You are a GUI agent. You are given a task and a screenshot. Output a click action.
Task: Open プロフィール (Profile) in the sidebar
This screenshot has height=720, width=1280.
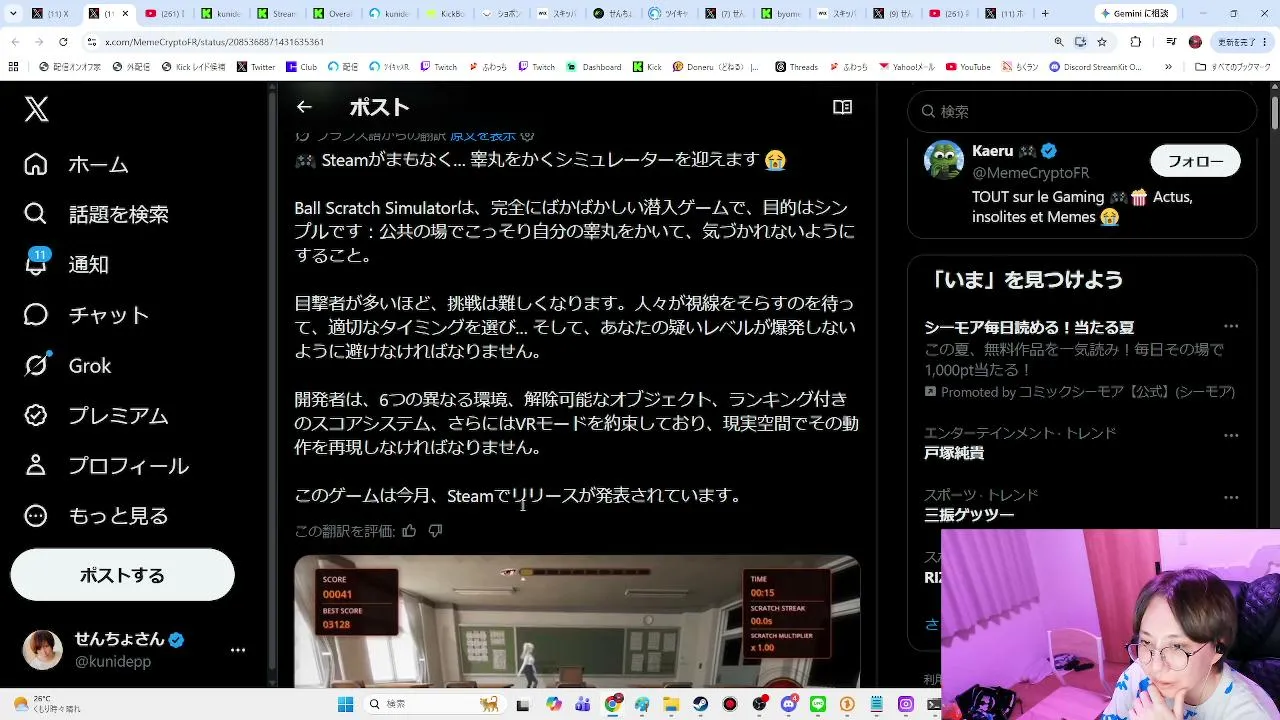106,465
